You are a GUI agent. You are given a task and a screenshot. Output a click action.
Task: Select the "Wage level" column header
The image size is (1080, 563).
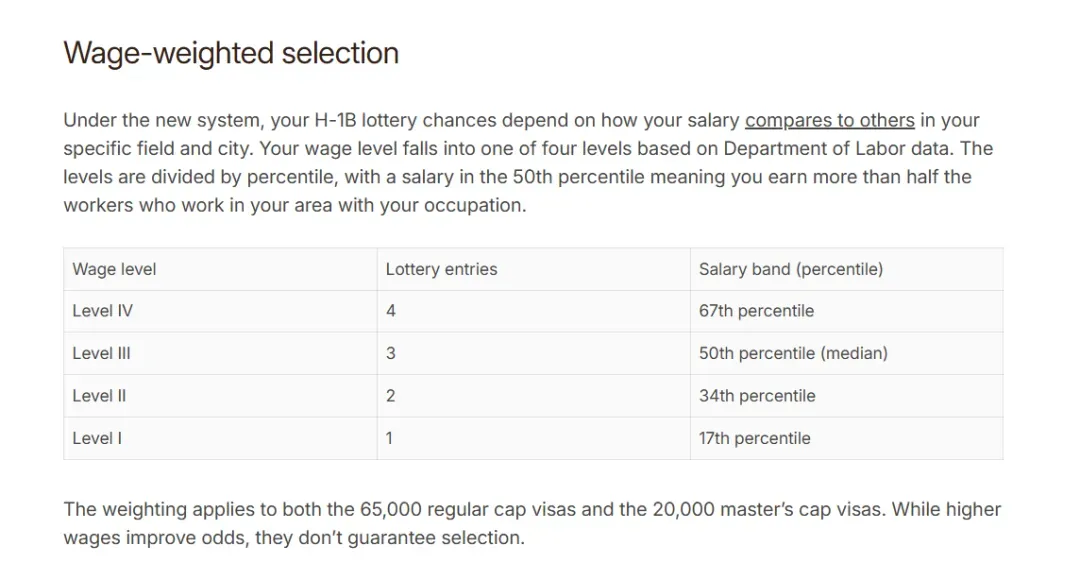(114, 269)
